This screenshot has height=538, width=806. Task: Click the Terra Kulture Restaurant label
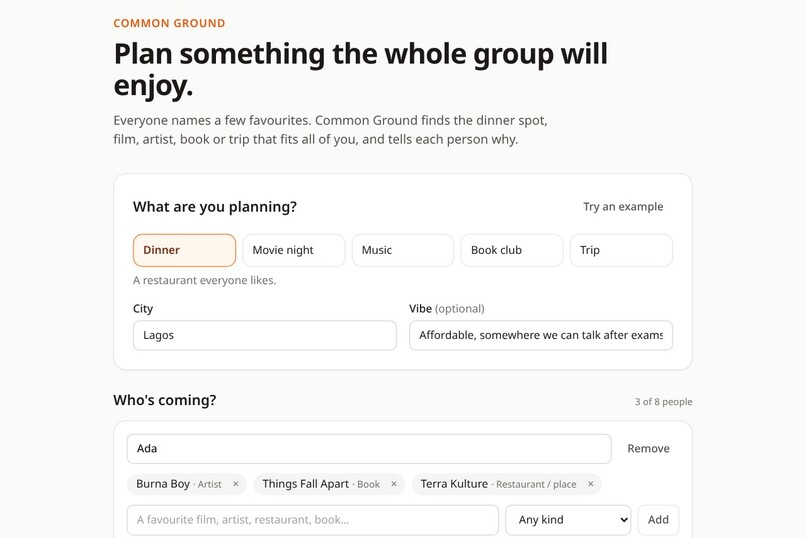[498, 484]
